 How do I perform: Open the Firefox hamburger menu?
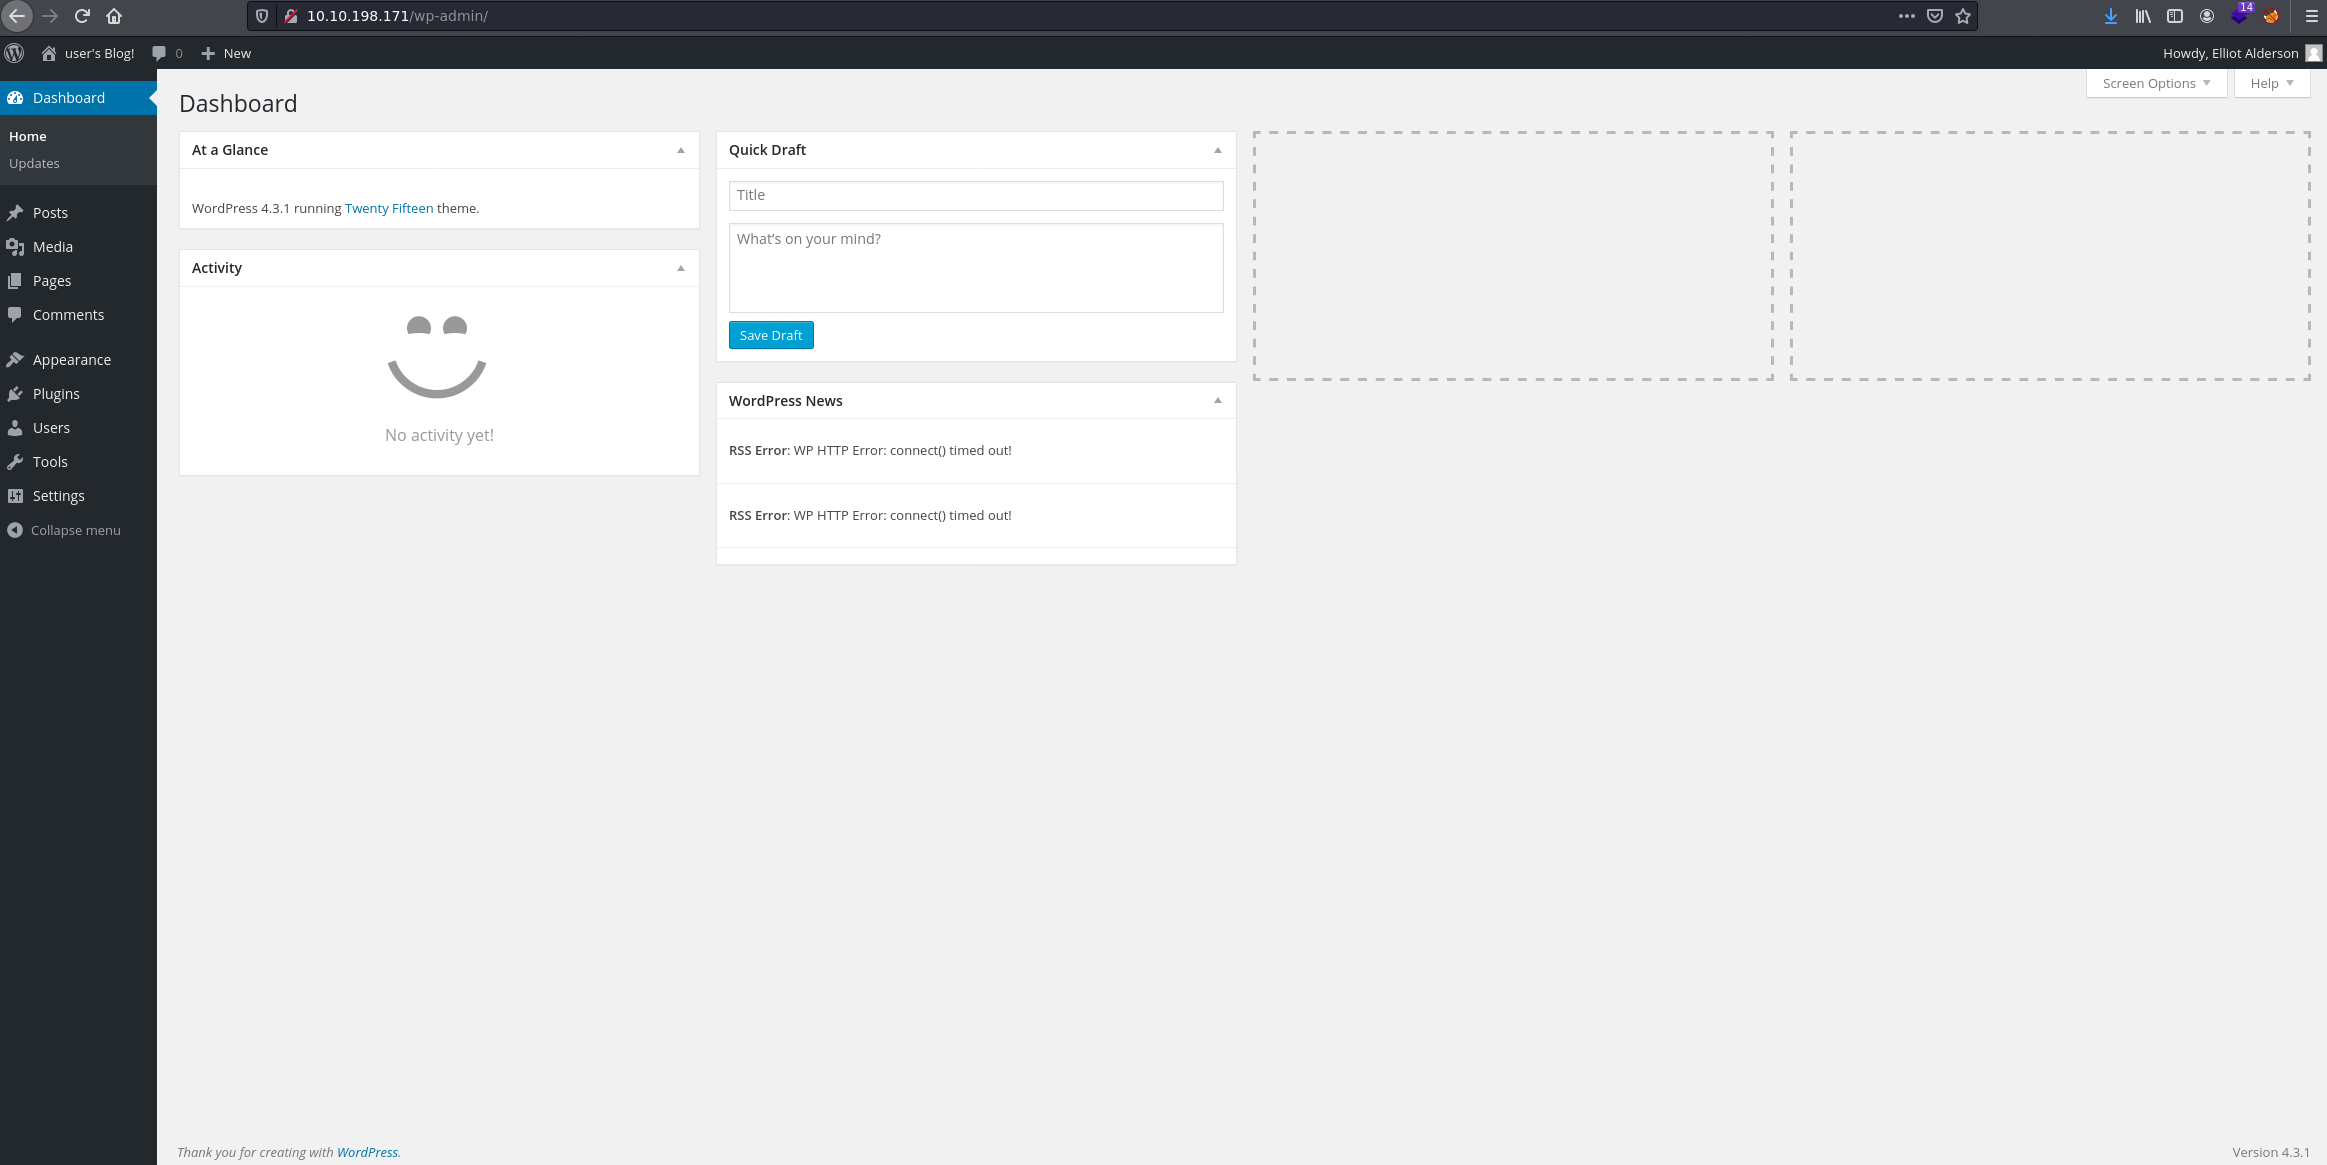pos(2311,16)
